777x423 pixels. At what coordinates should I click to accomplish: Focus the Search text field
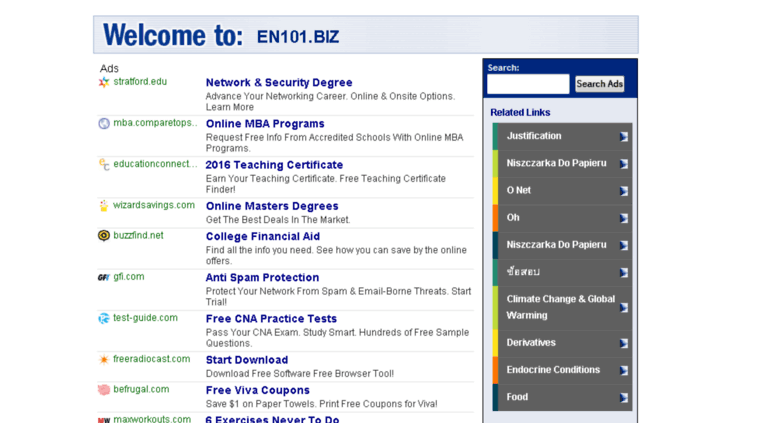pos(528,84)
